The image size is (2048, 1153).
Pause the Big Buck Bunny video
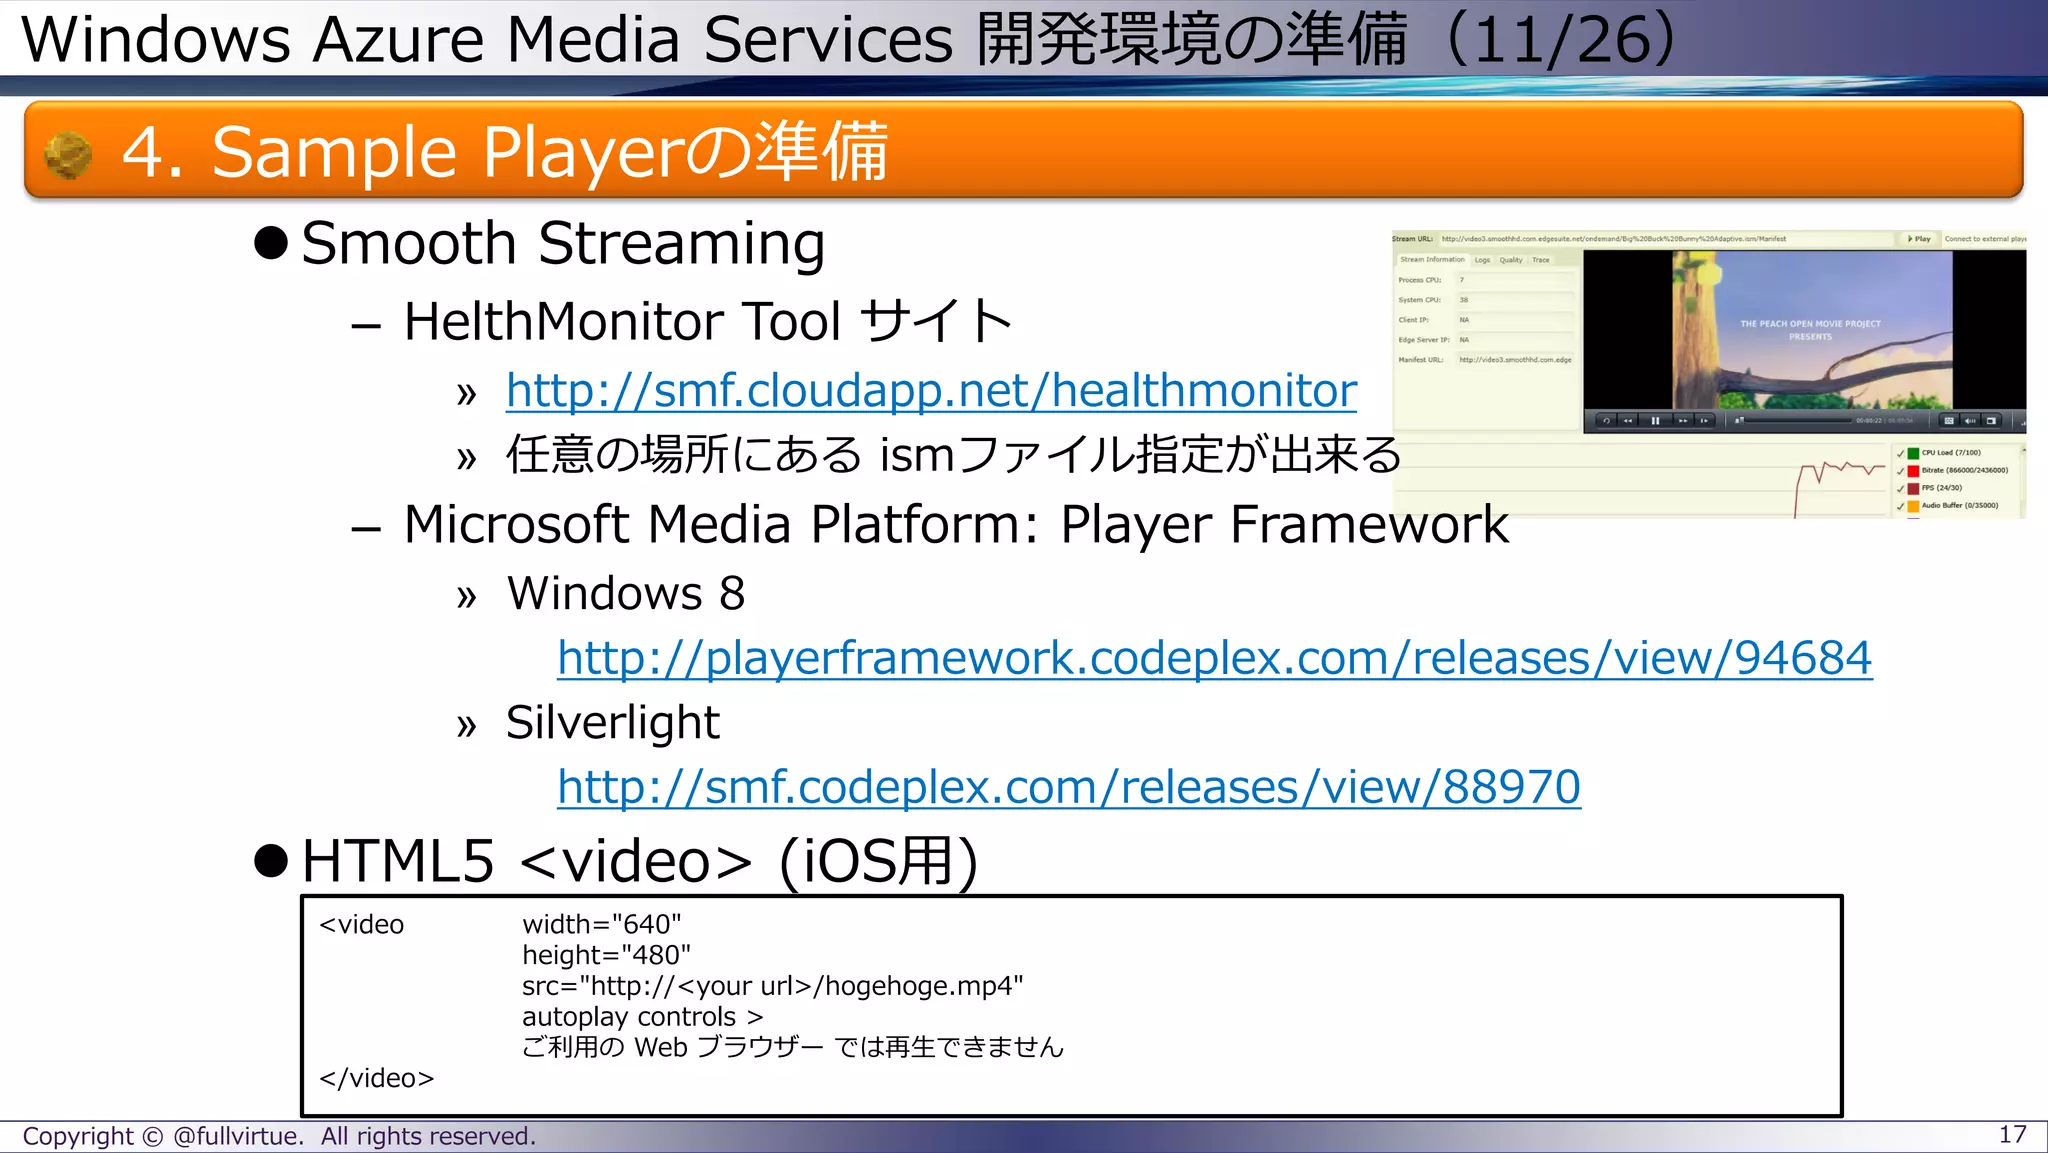point(1655,421)
